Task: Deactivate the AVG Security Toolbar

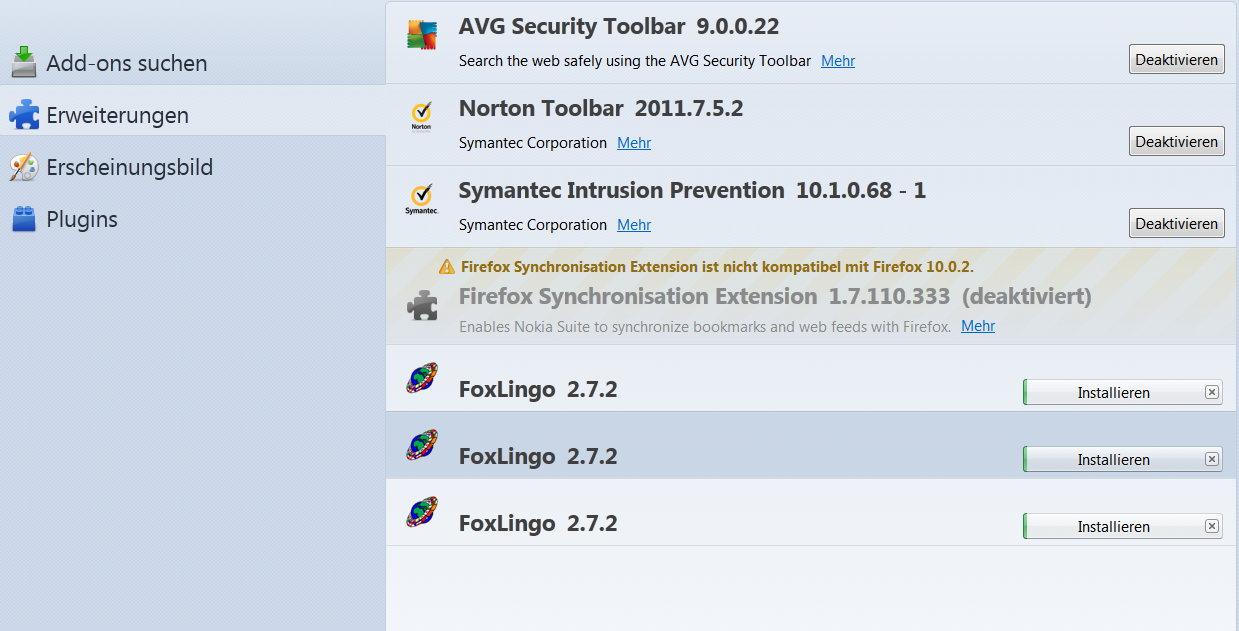Action: (x=1176, y=60)
